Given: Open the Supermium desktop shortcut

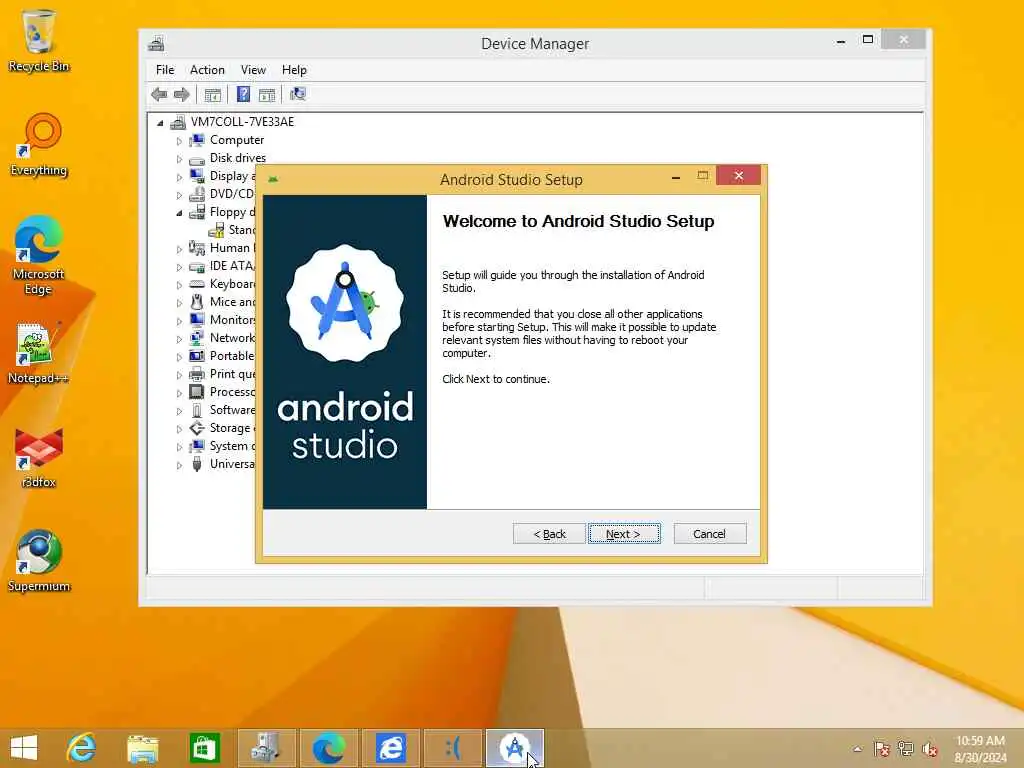Looking at the screenshot, I should point(39,561).
